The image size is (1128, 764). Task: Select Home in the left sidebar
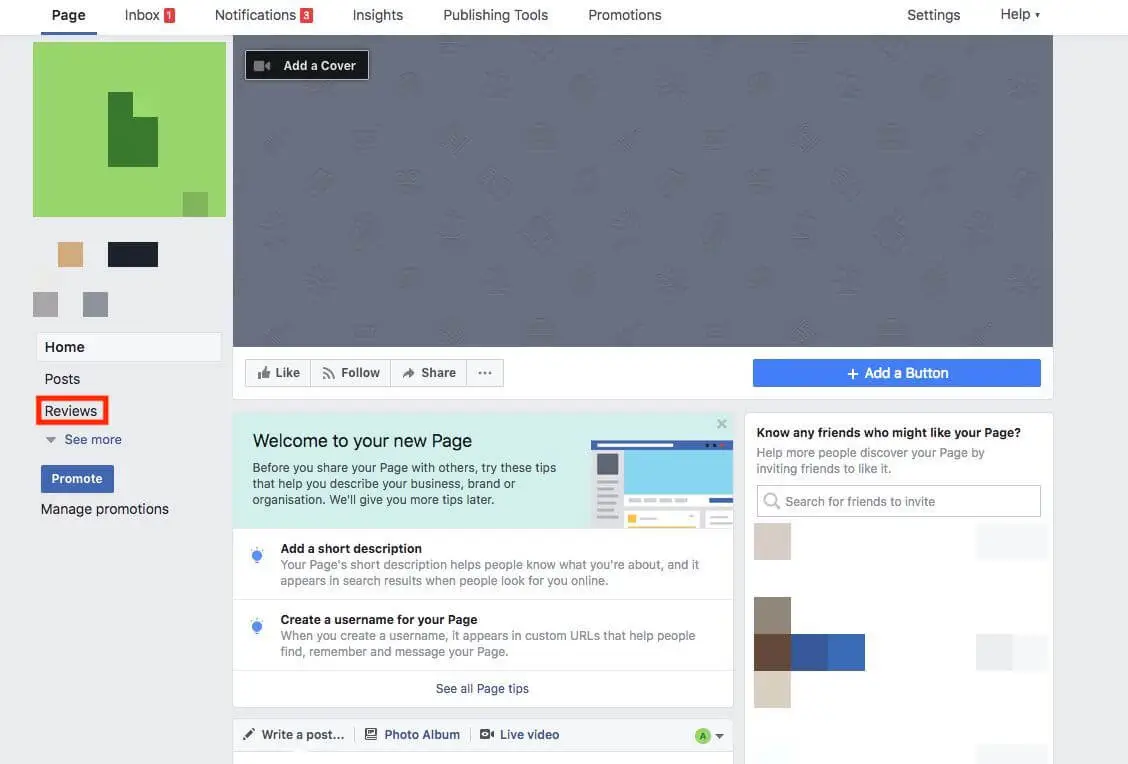point(129,347)
